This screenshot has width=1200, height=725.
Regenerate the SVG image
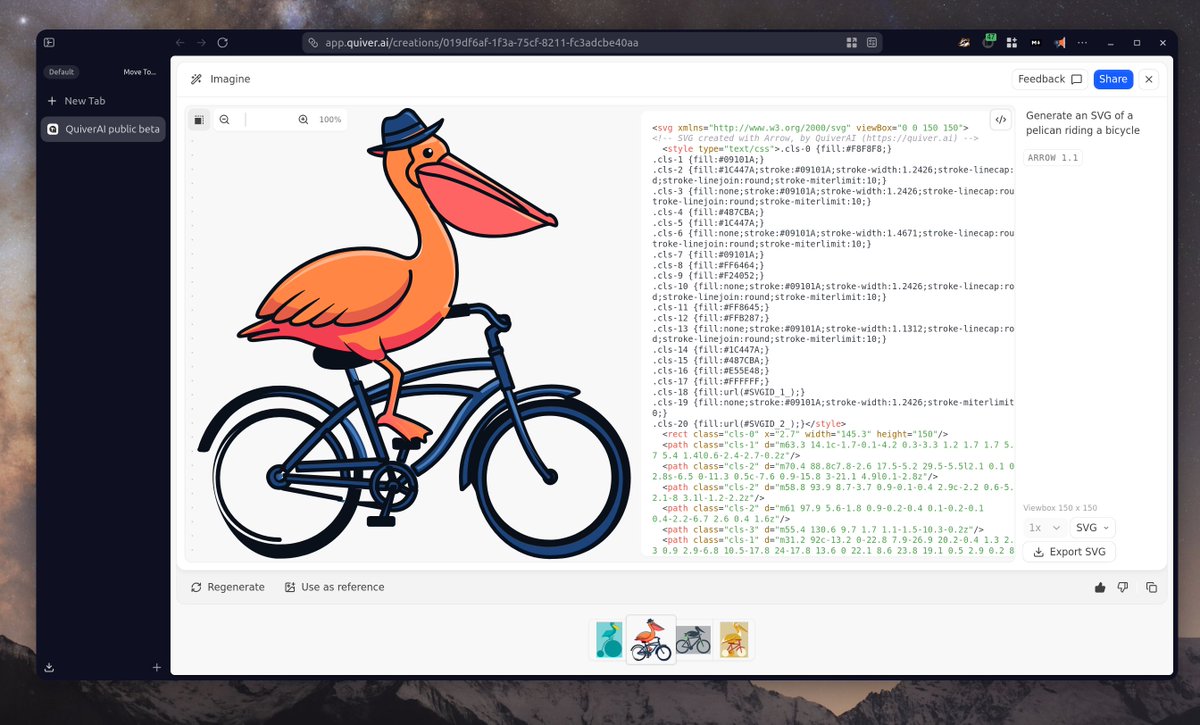(228, 587)
